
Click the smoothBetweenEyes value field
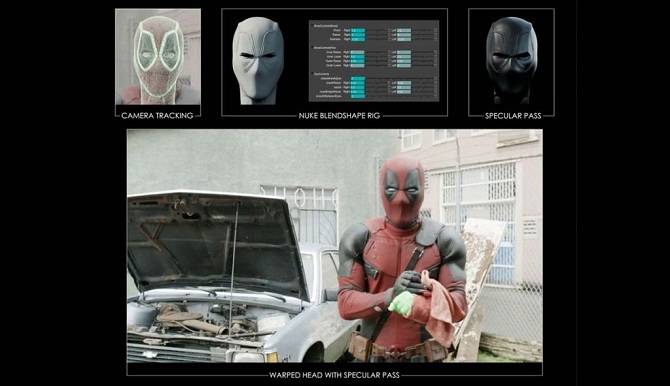pos(358,96)
